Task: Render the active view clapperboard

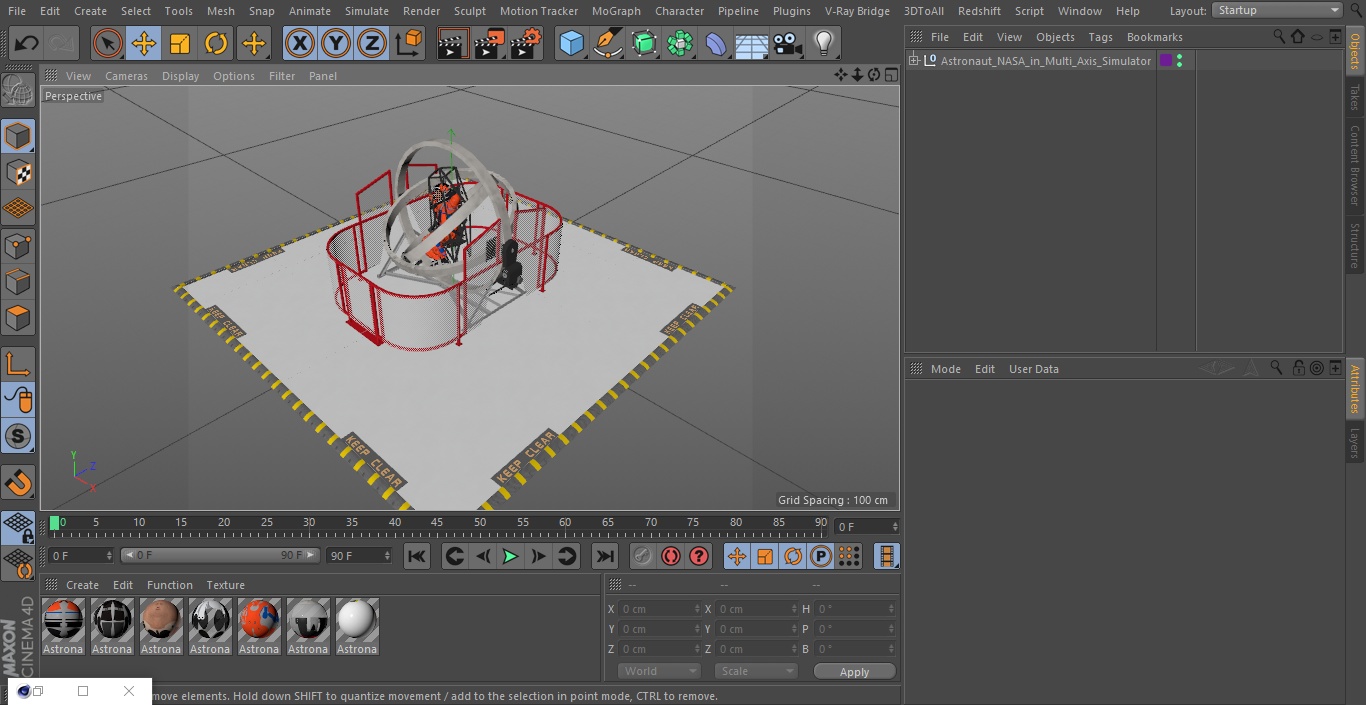Action: tap(453, 43)
